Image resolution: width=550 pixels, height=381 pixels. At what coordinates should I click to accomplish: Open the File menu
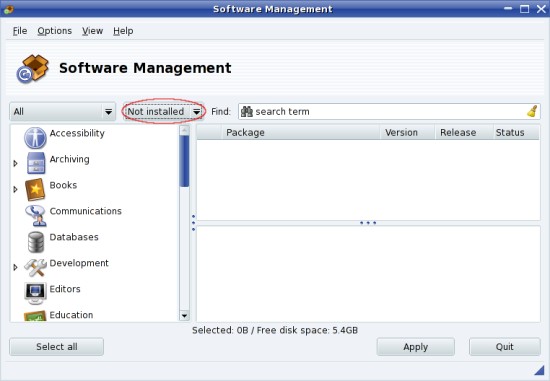click(x=20, y=31)
